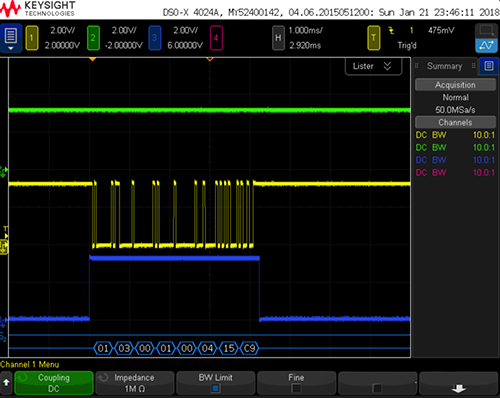Image resolution: width=500 pixels, height=398 pixels.
Task: Go back with the up arrow softkey
Action: (6, 383)
